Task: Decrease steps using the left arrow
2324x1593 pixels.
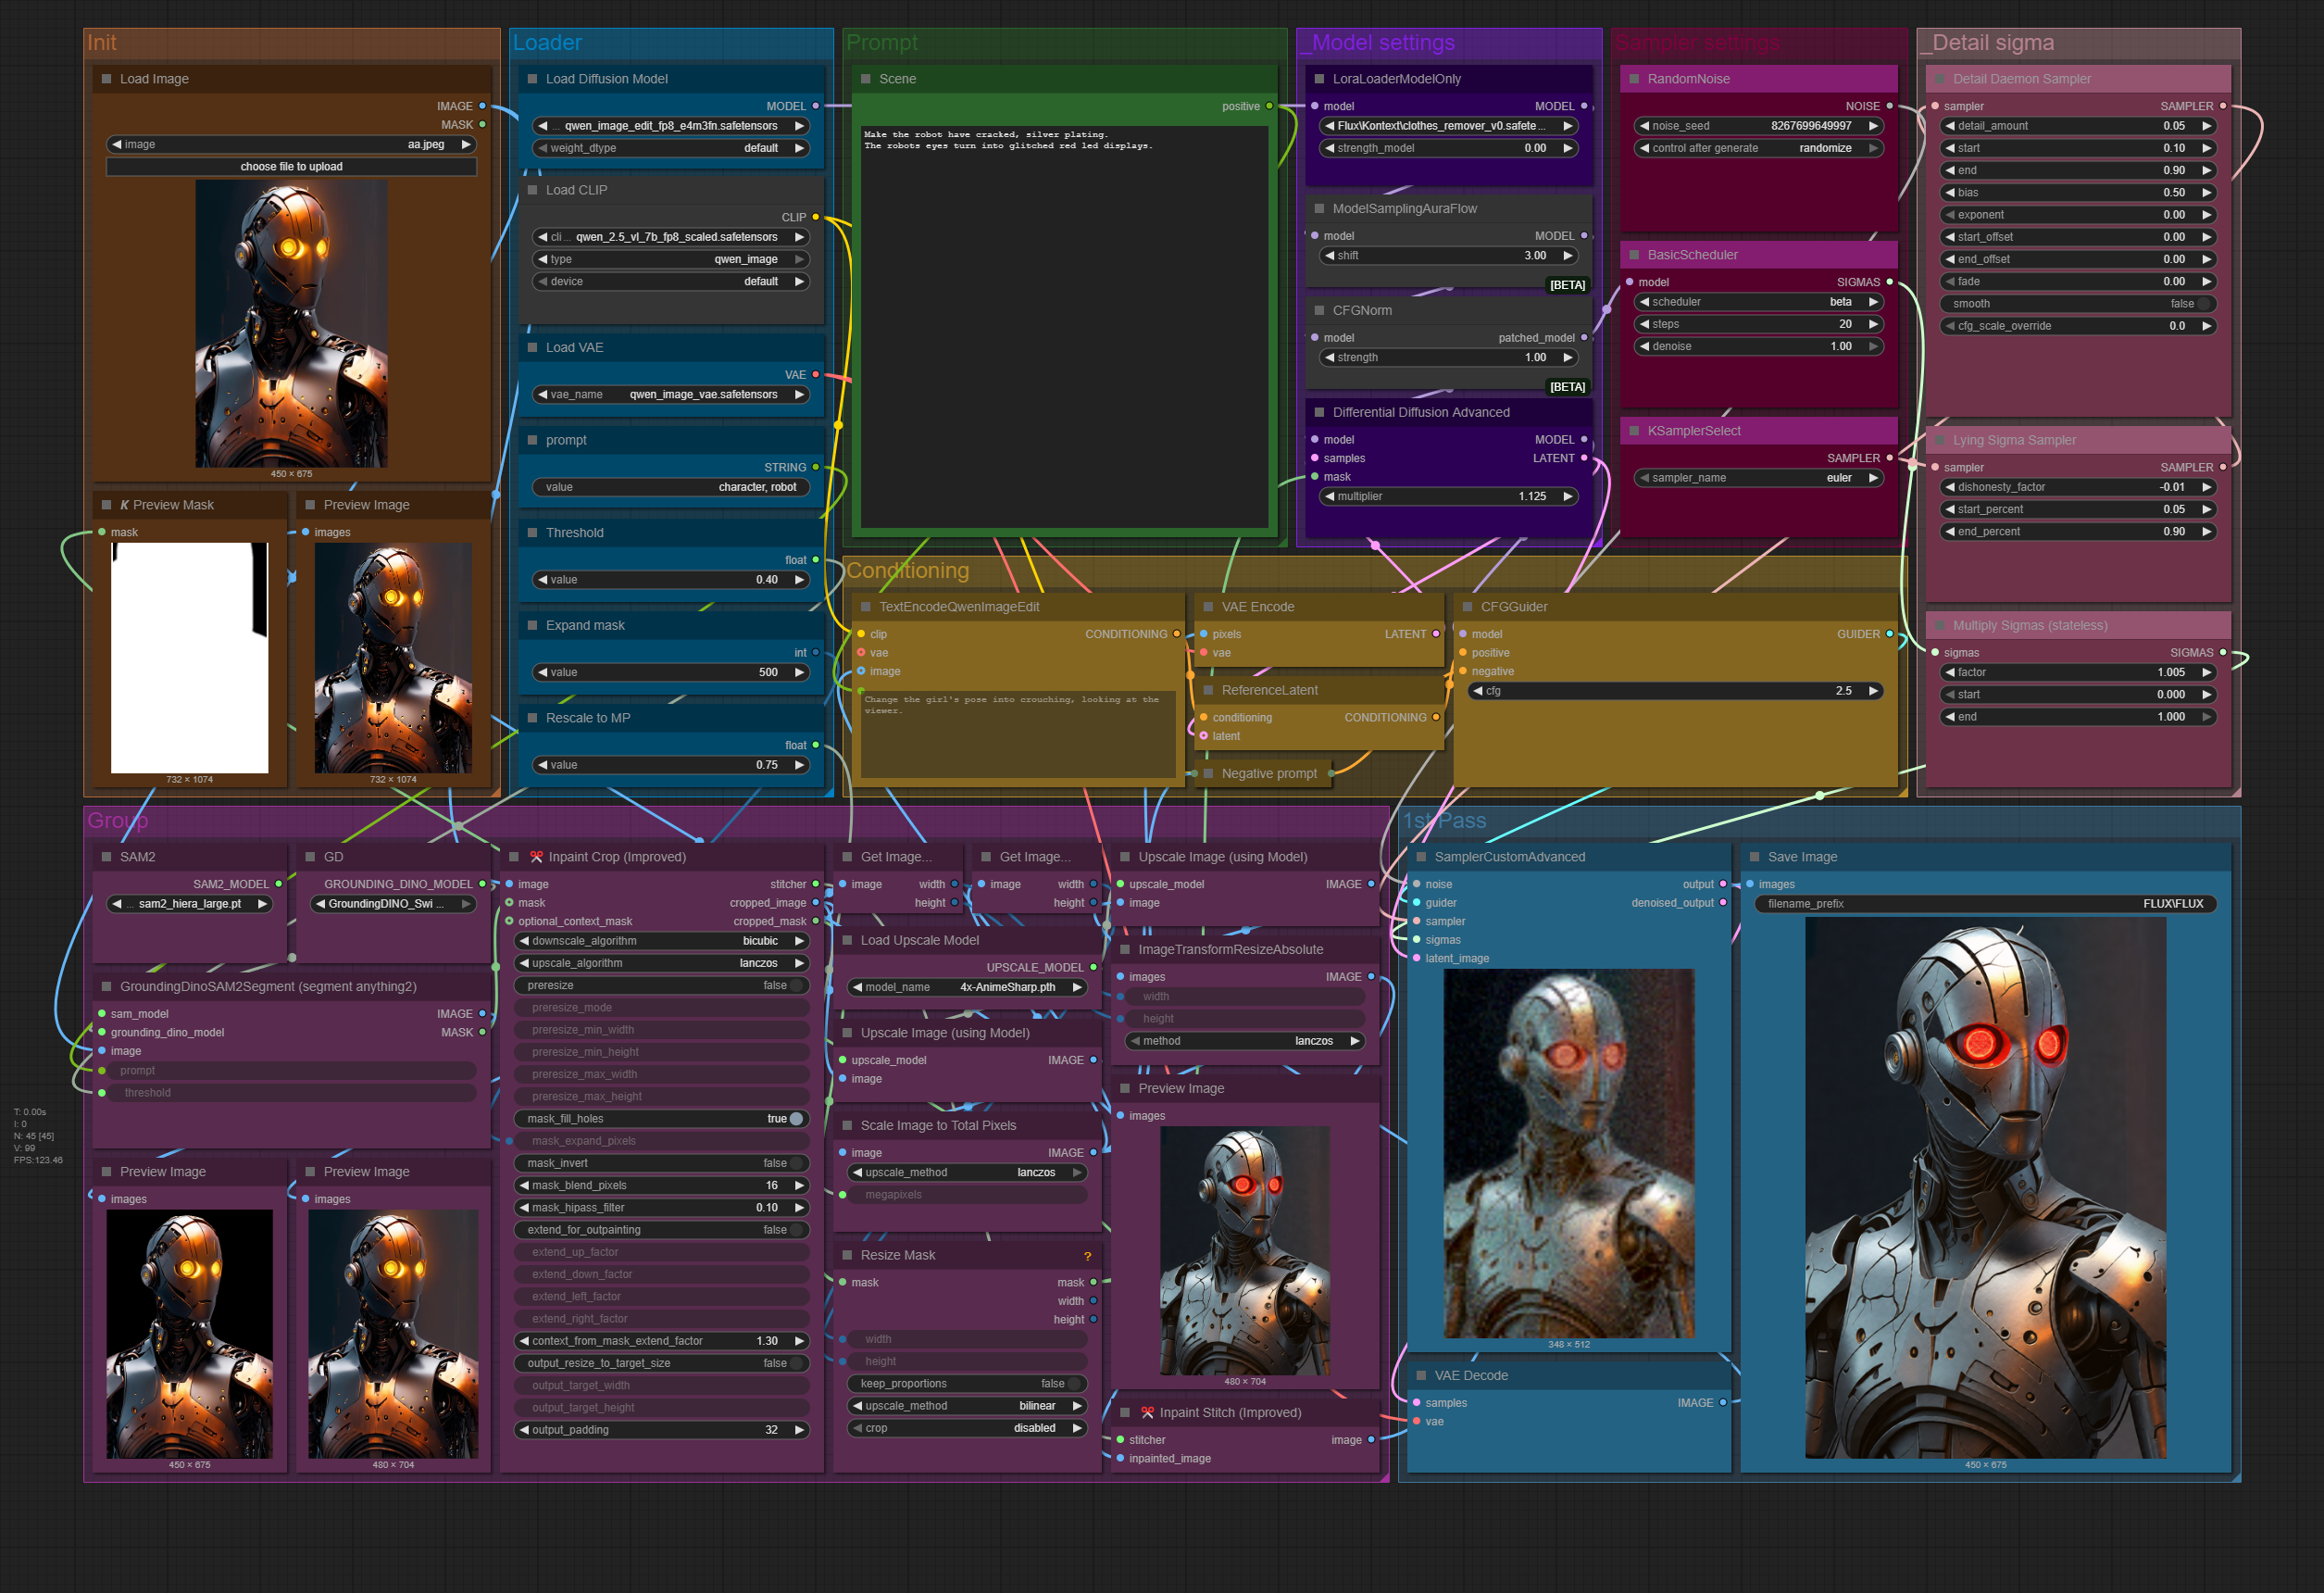Action: (1645, 324)
